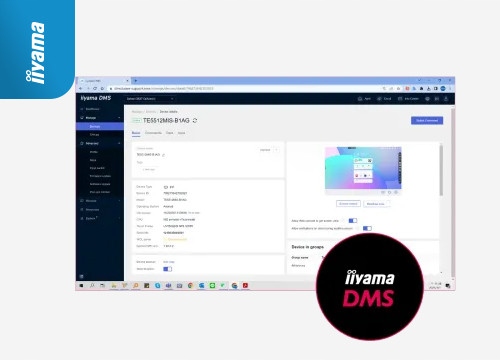Switch to the Basic tab
The height and width of the screenshot is (360, 500).
click(x=136, y=133)
